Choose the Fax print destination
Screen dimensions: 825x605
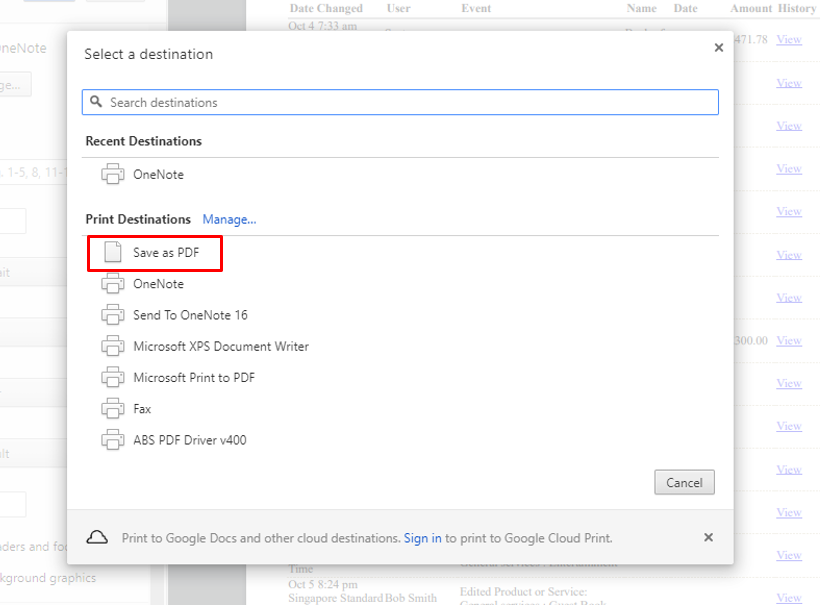[x=142, y=409]
